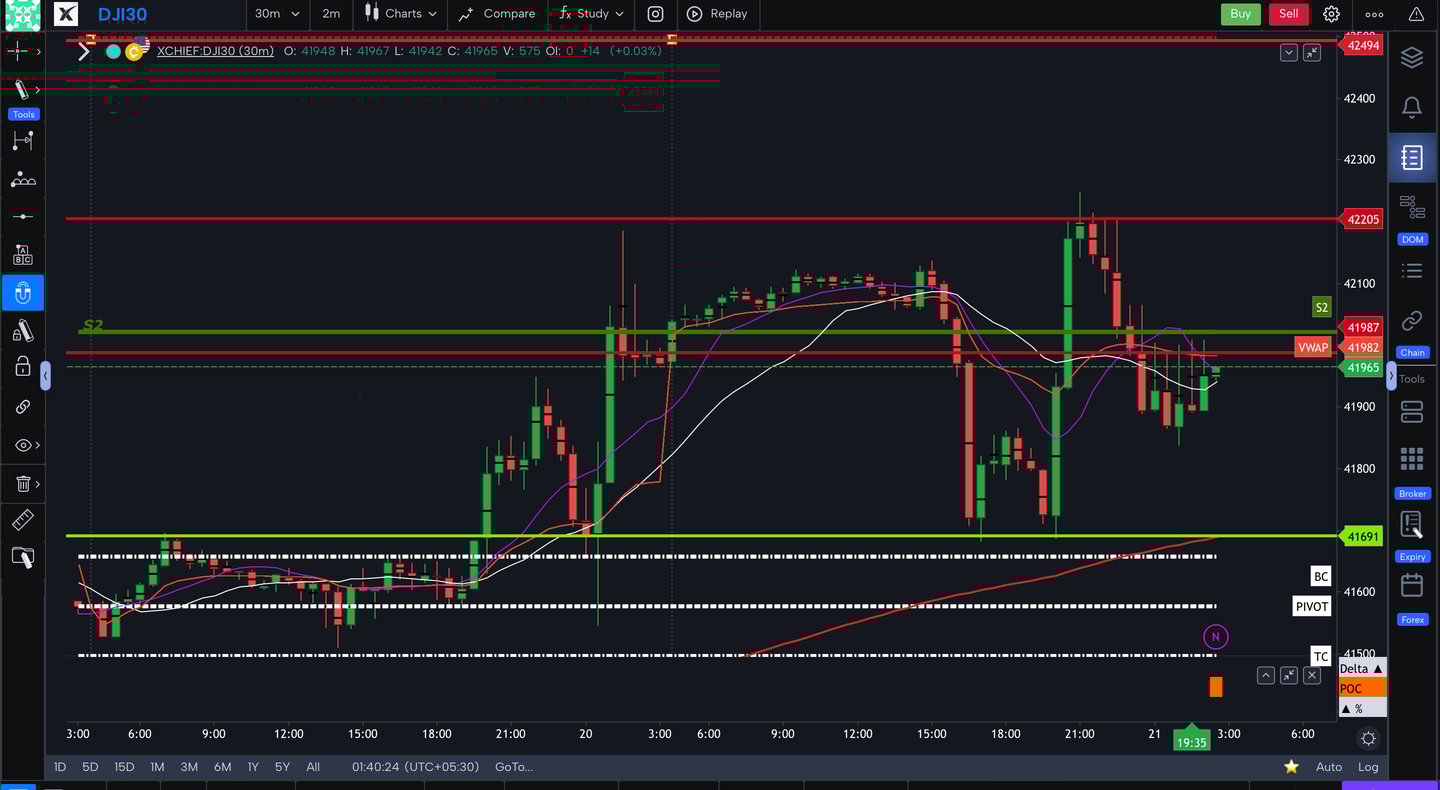1440x790 pixels.
Task: Click the warning triangle alert icon
Action: (1416, 14)
